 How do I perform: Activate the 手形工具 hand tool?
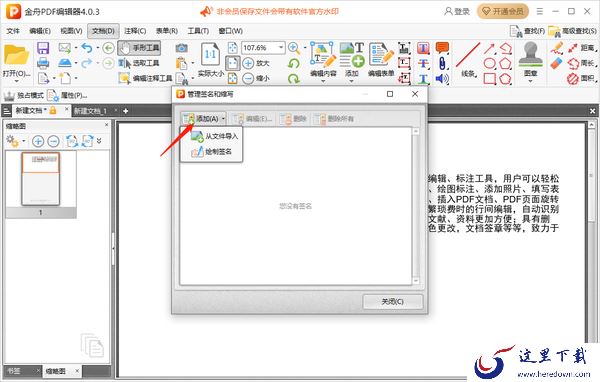(x=139, y=48)
